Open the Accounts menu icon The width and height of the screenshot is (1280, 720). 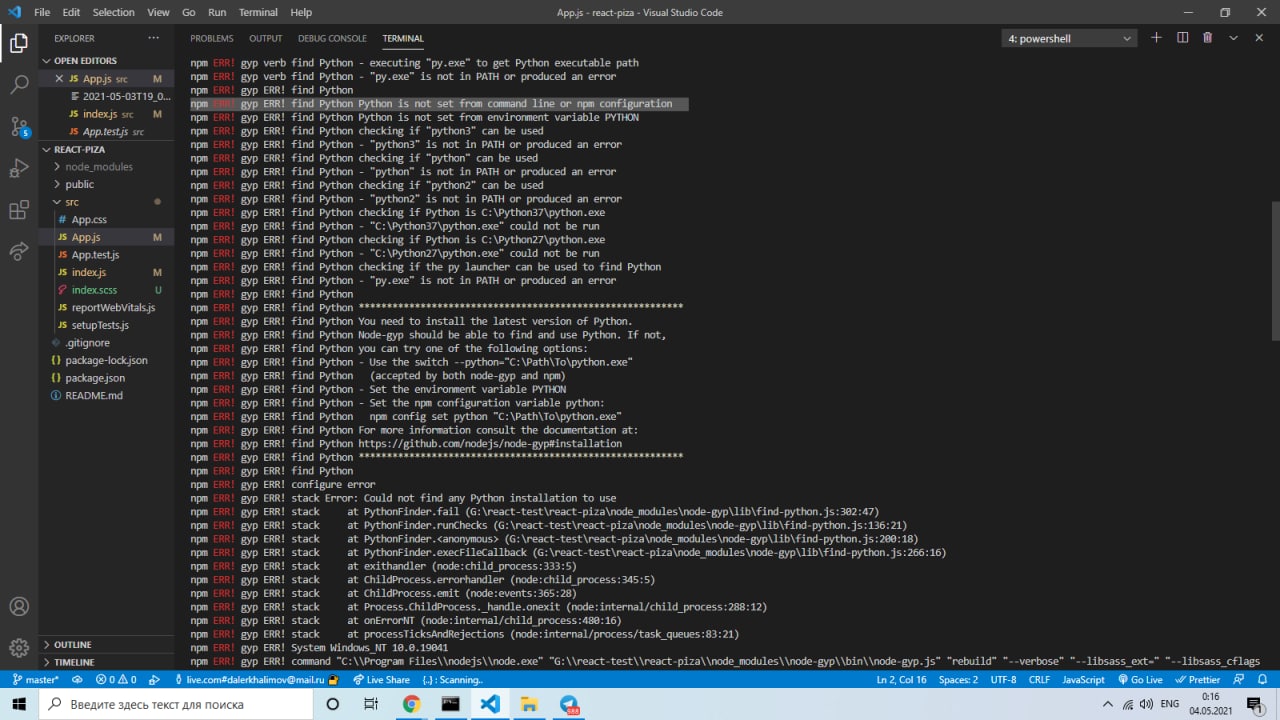point(19,606)
